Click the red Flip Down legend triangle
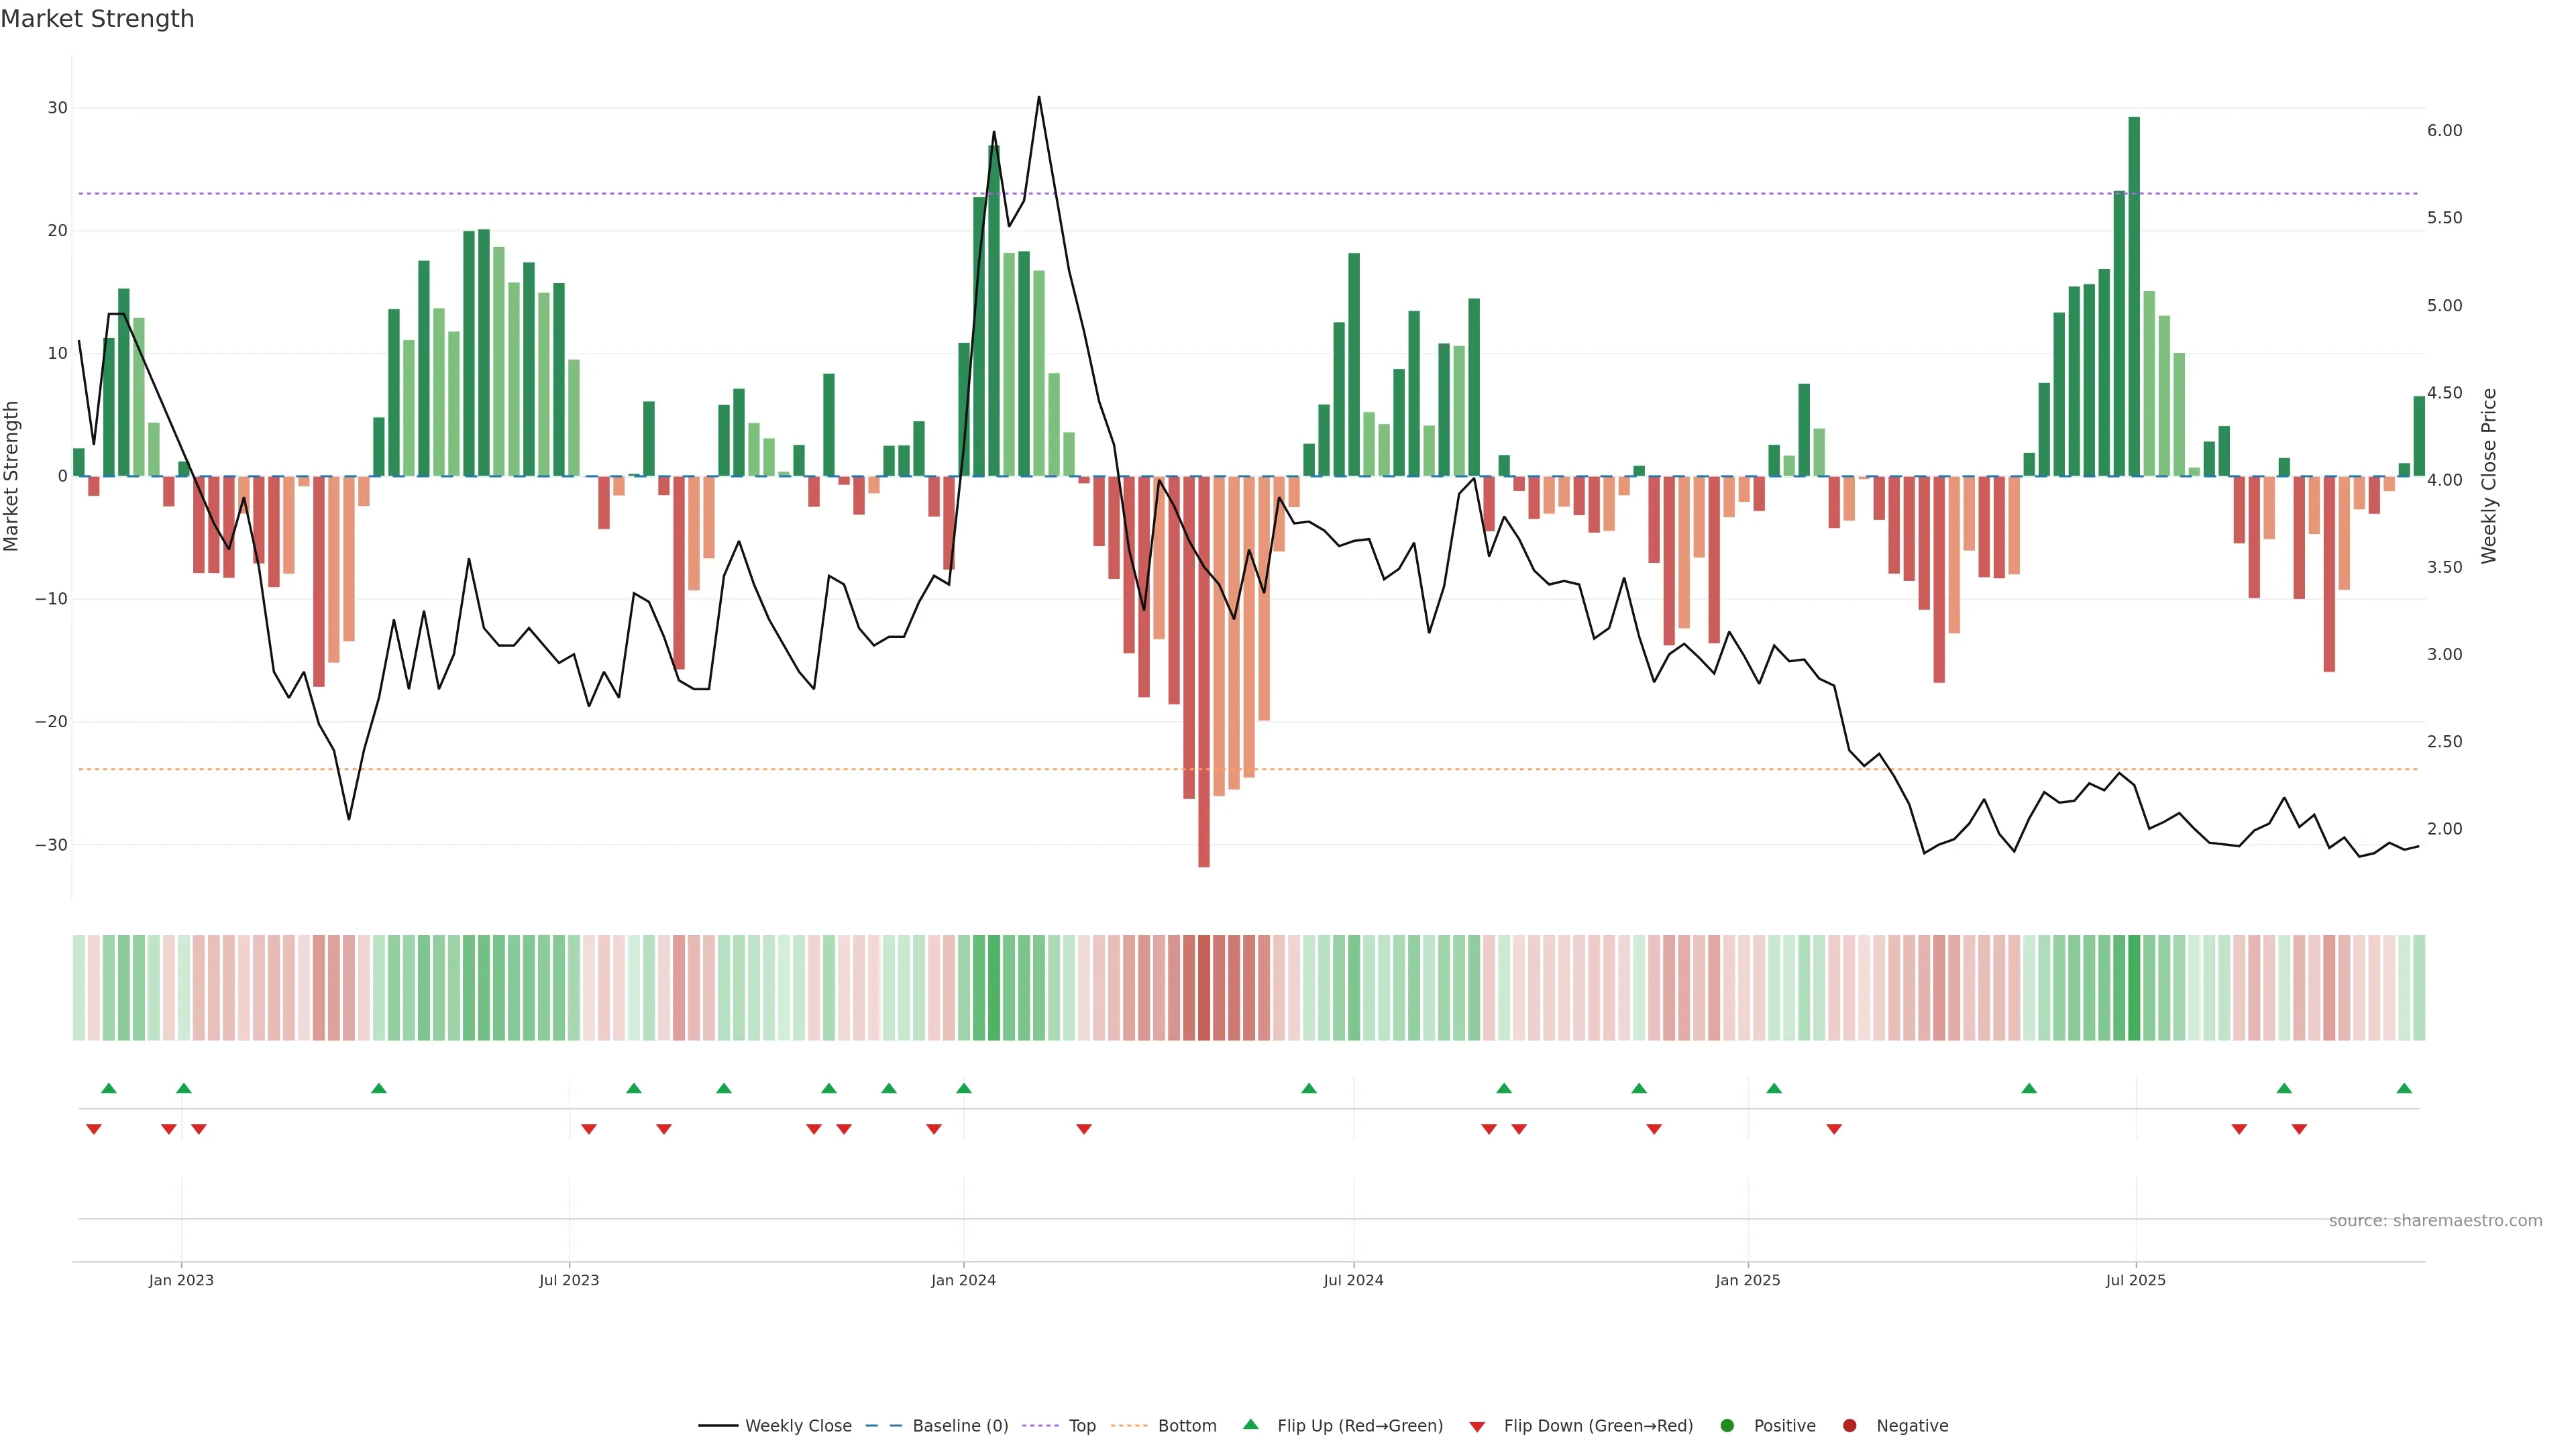 tap(1477, 1427)
